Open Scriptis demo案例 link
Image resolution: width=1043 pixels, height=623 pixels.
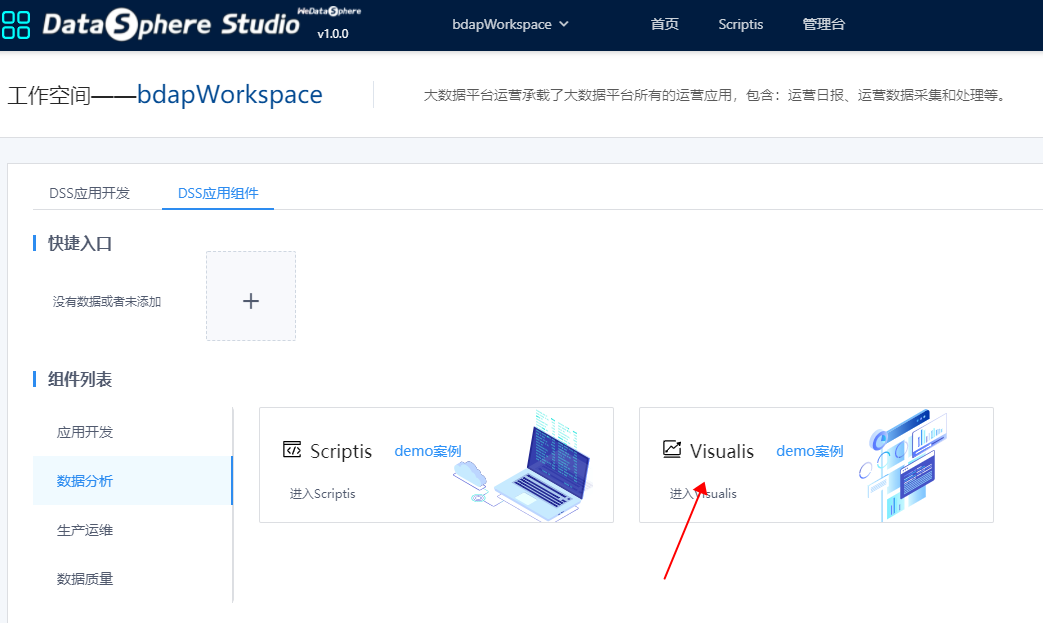(x=428, y=451)
